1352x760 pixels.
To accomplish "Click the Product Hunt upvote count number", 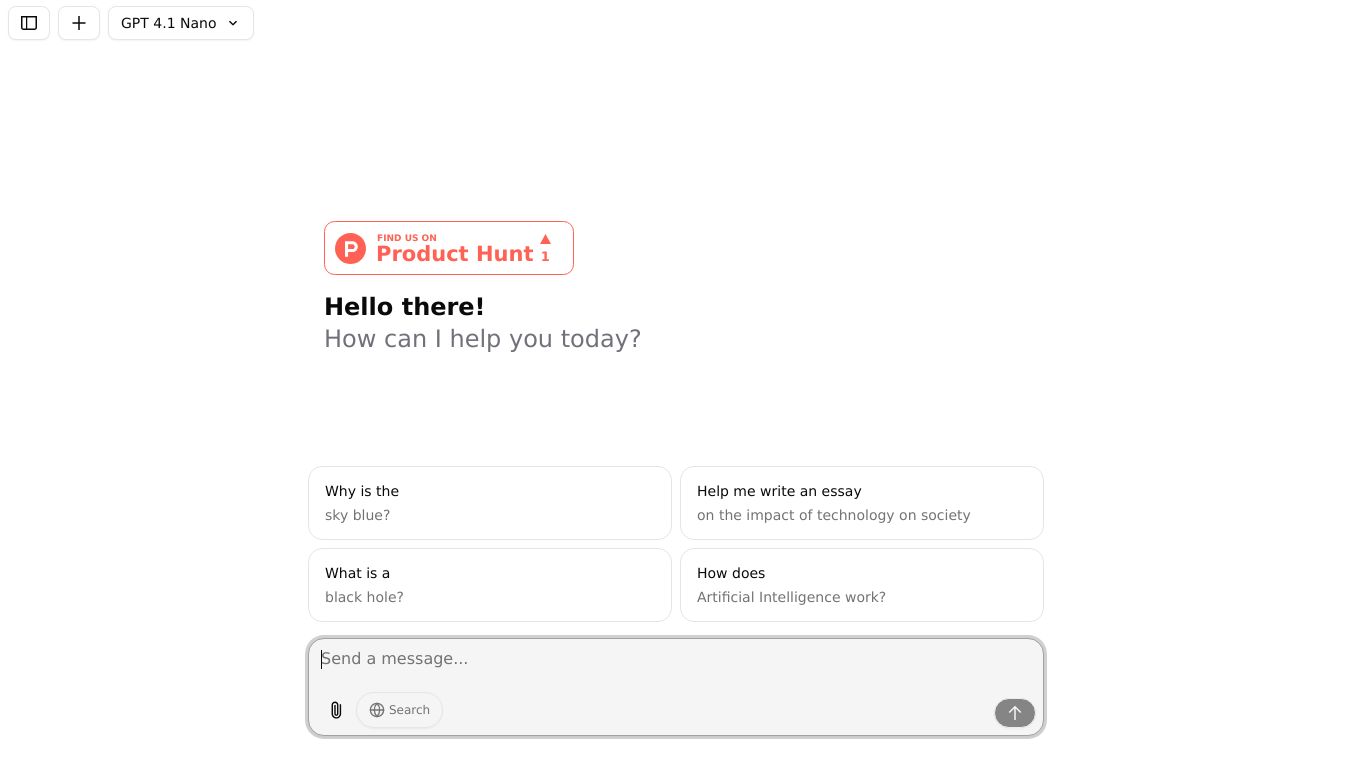I will 545,257.
